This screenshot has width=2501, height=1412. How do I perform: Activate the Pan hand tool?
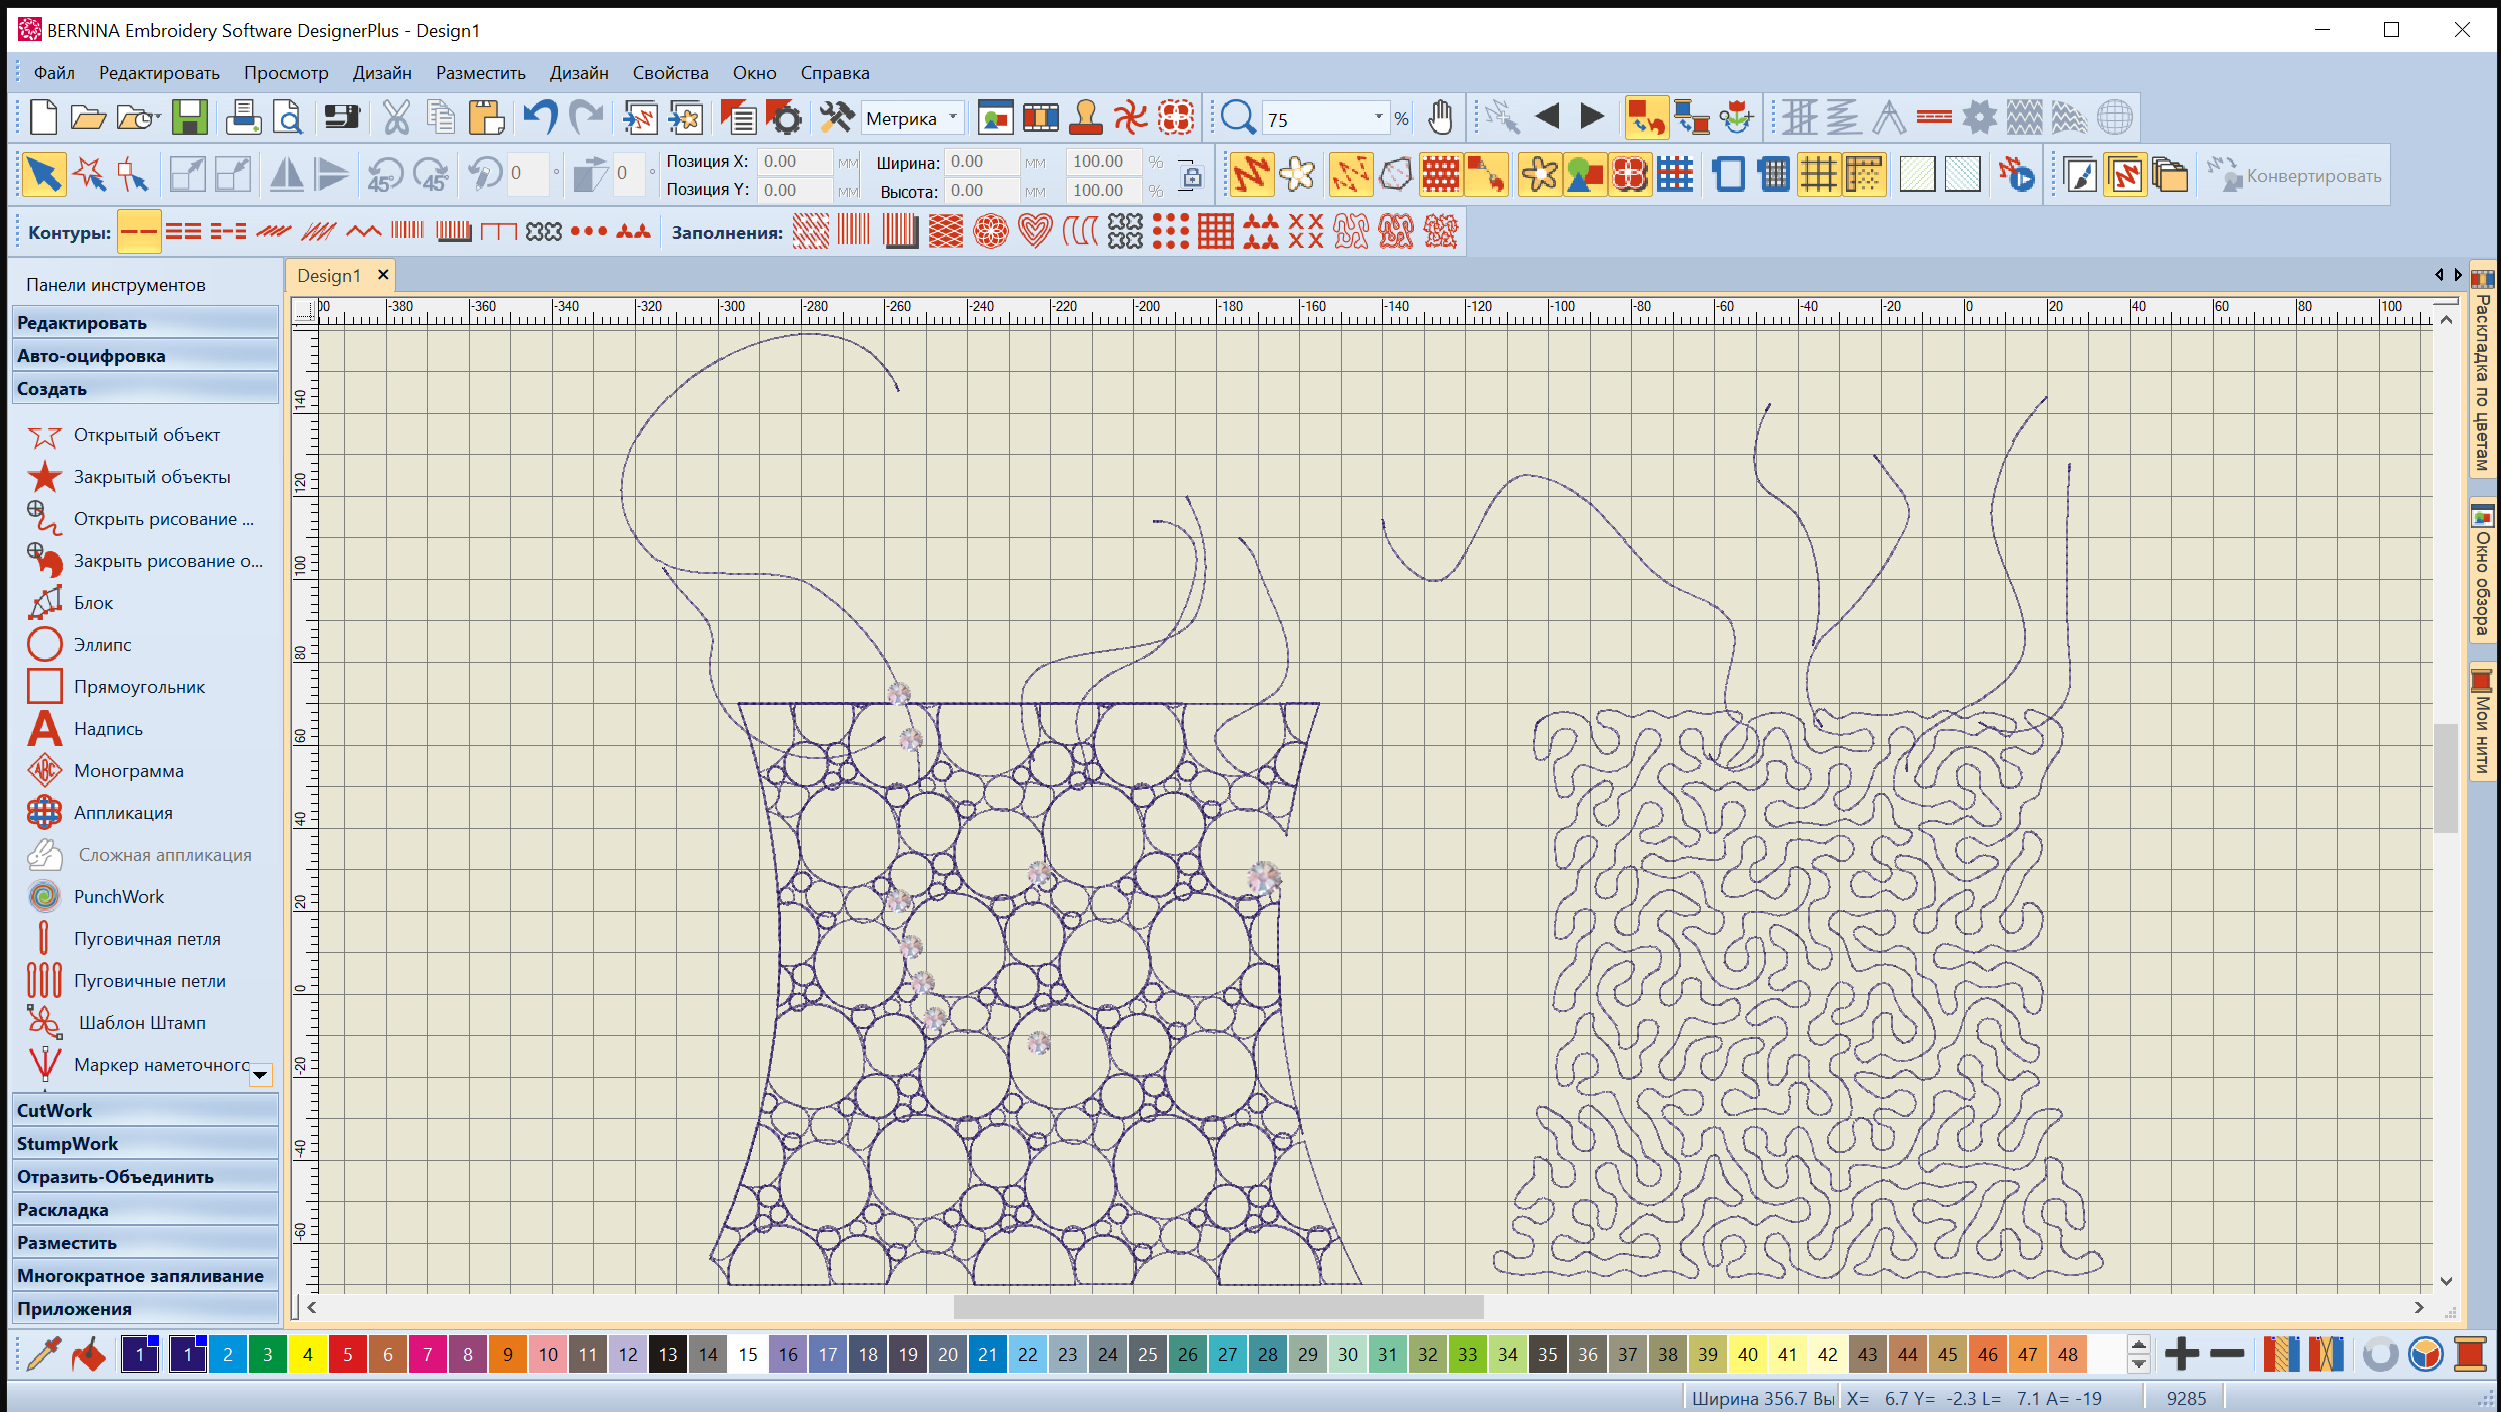click(1440, 118)
